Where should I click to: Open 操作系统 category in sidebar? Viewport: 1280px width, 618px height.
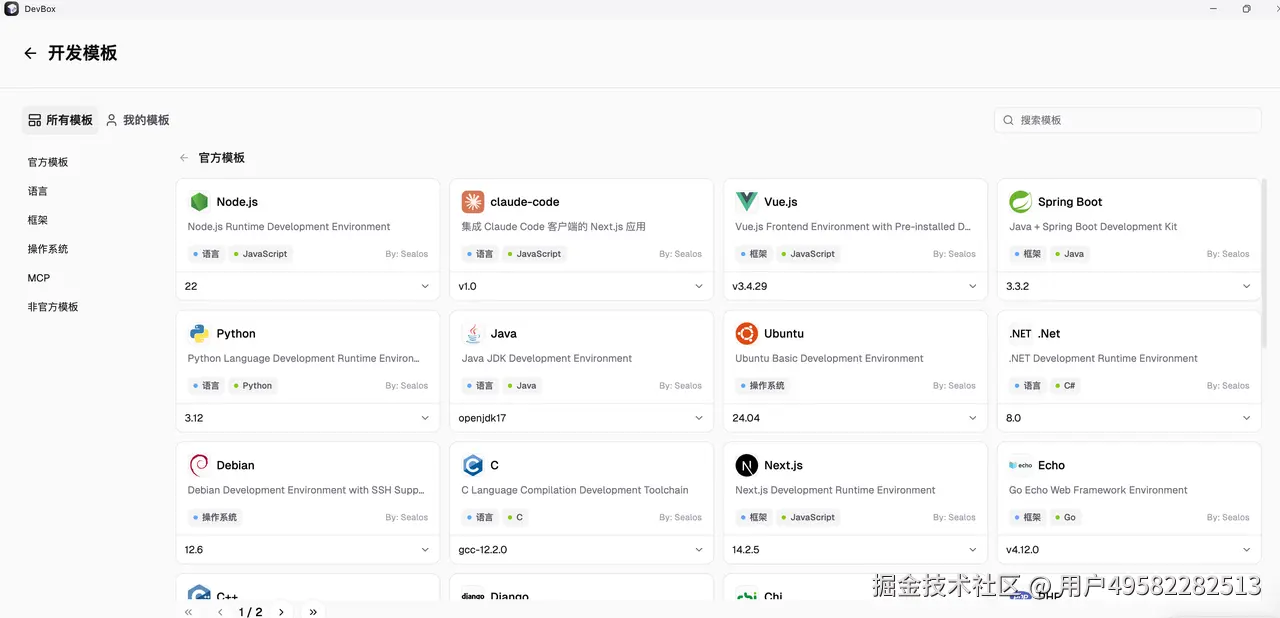click(48, 249)
